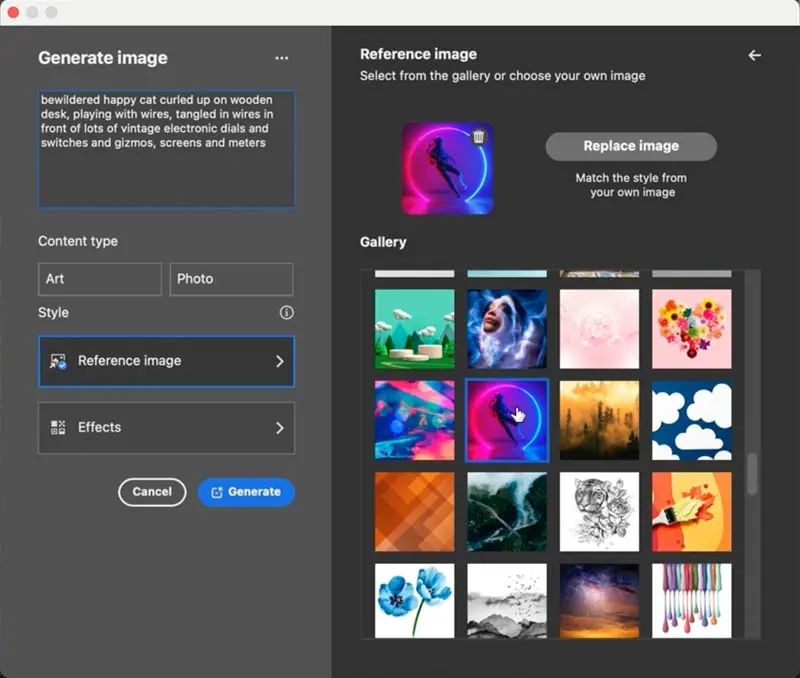Click the trash icon on reference image
800x678 pixels.
tap(478, 137)
